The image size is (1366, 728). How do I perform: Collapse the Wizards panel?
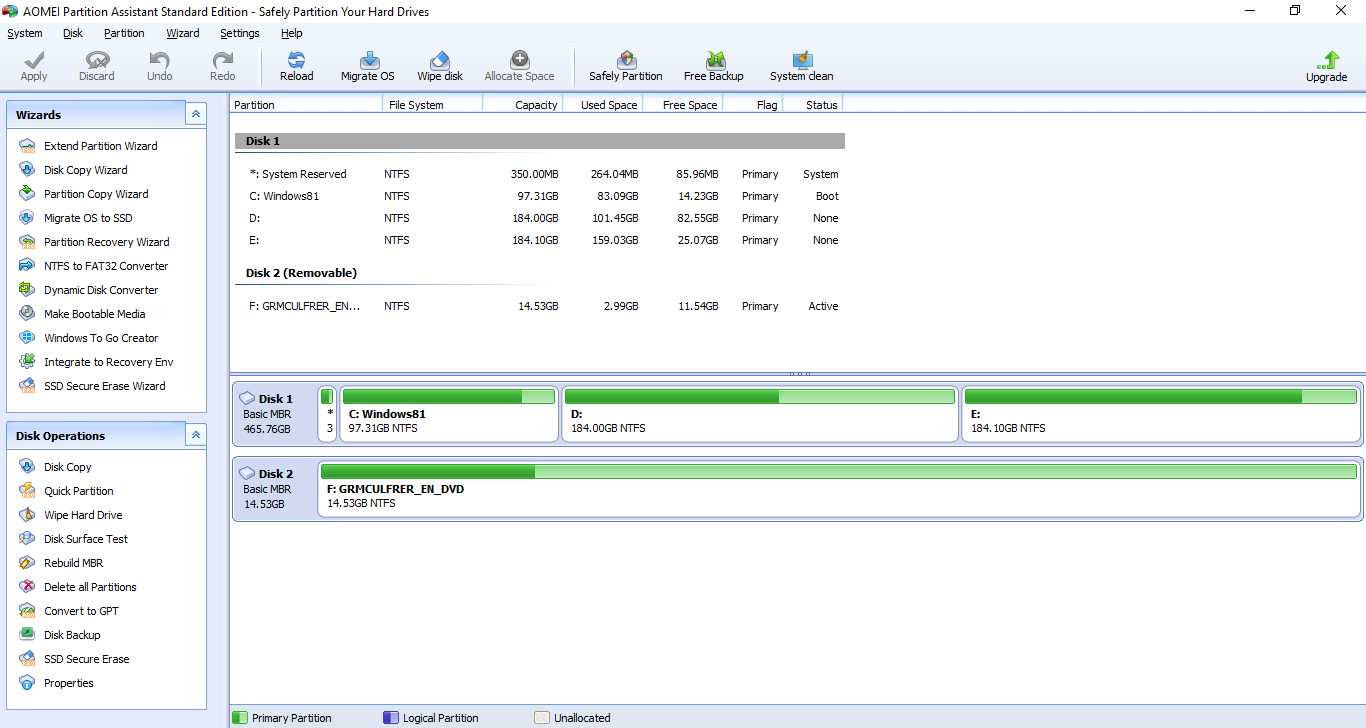pos(196,114)
